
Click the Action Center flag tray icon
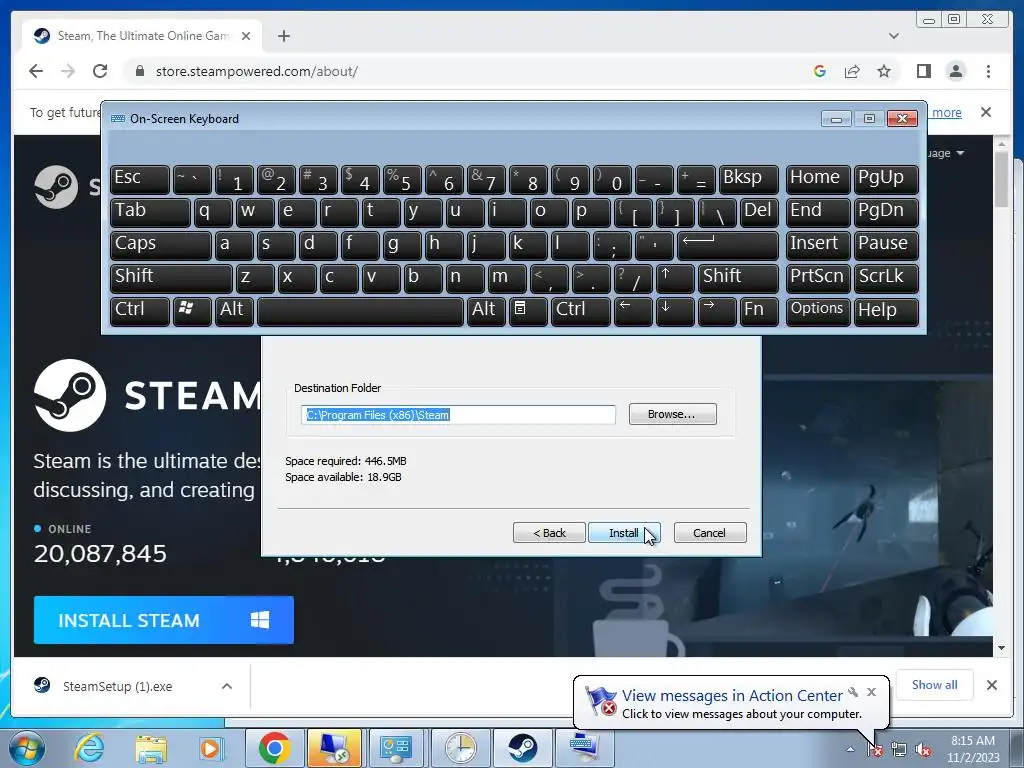point(876,750)
